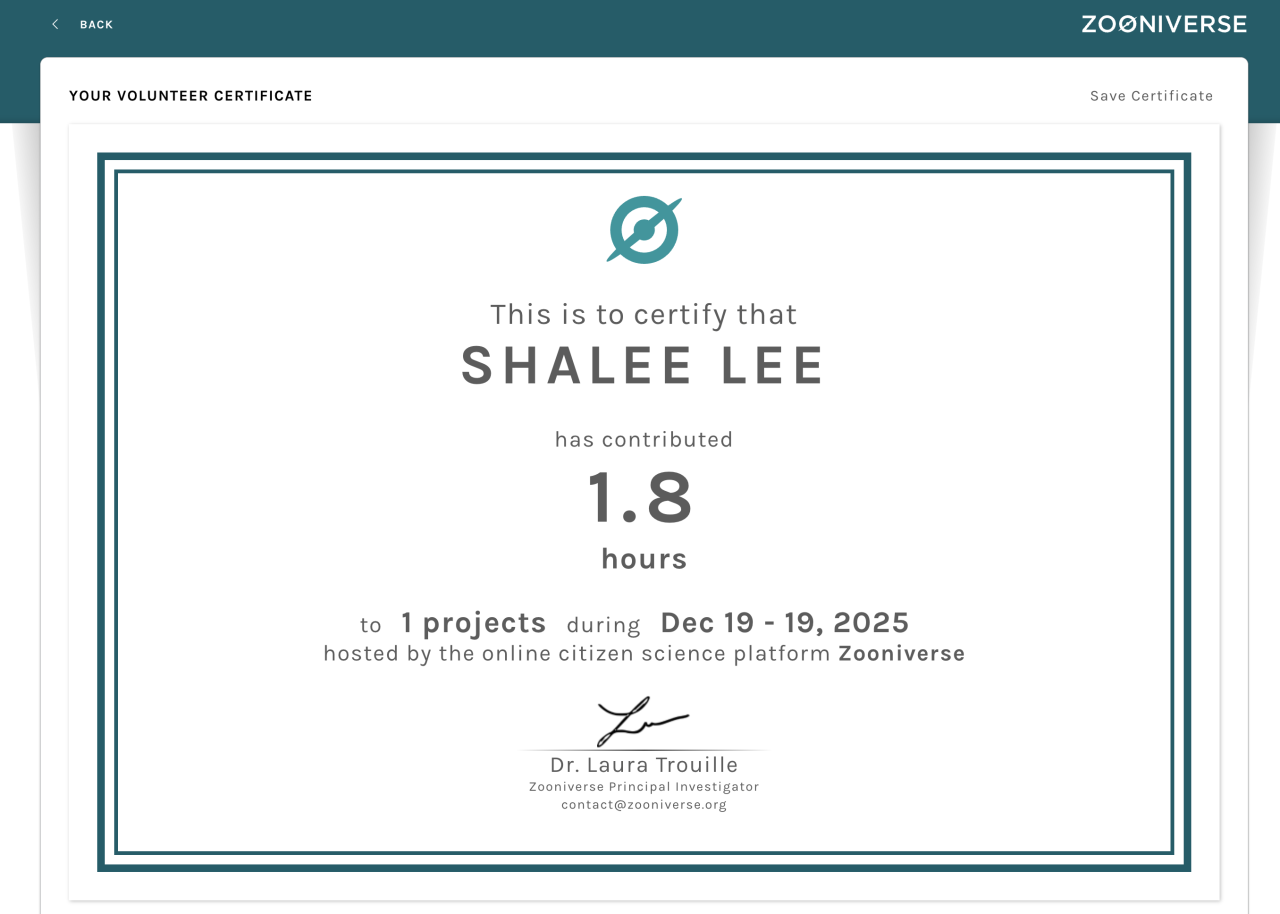
Task: Click the text 'This is to certify that'
Action: [644, 315]
